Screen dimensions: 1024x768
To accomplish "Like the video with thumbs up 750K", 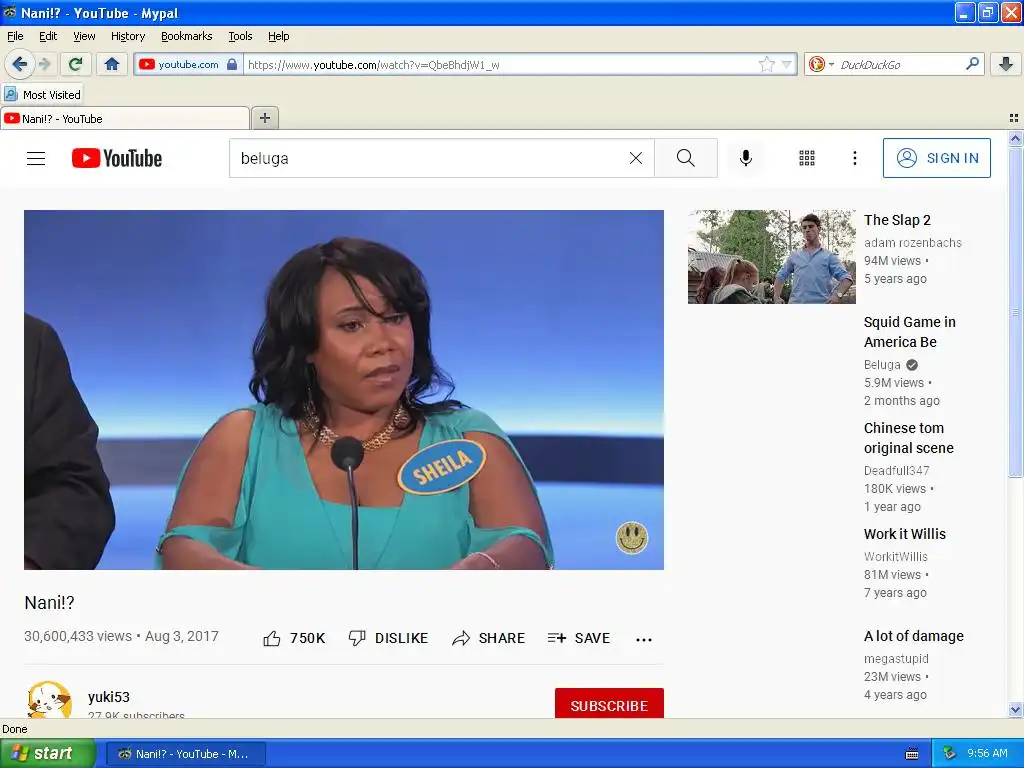I will tap(295, 638).
